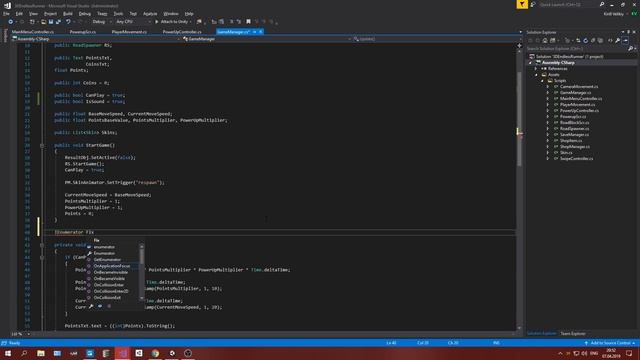Select SwipeController.cs in Solution Explorer

tap(576, 158)
